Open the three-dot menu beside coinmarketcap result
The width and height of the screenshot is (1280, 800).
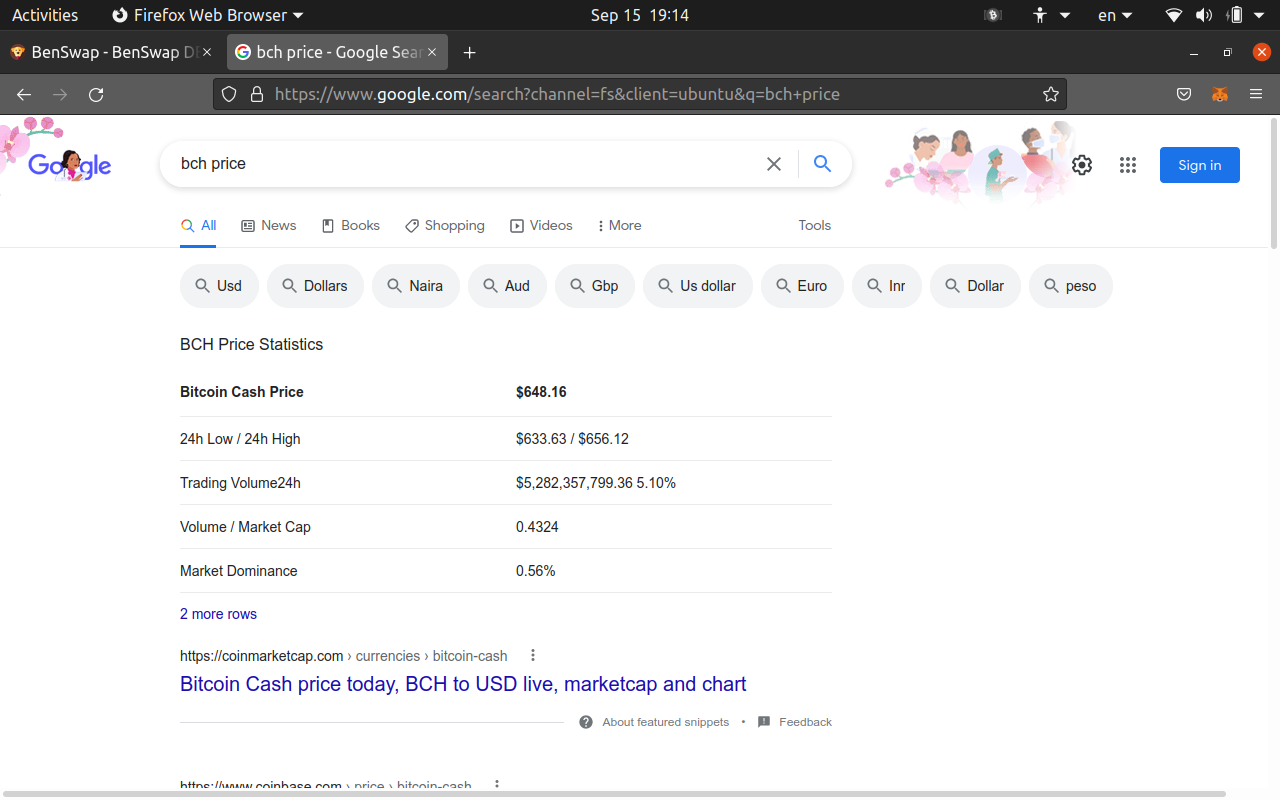(533, 656)
